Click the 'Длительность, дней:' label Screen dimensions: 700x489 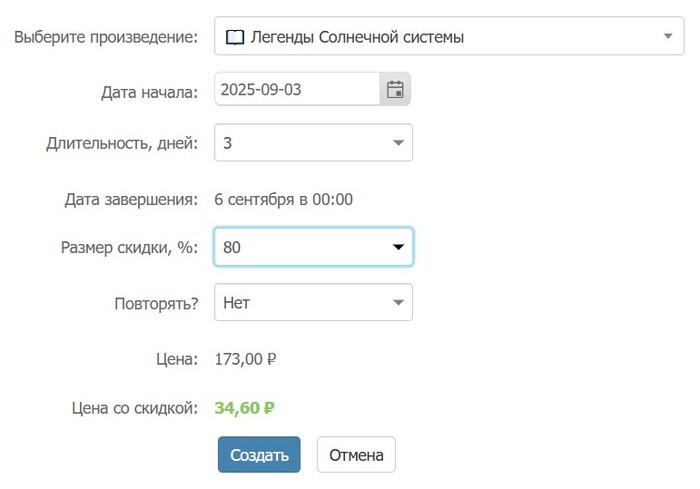pyautogui.click(x=122, y=143)
